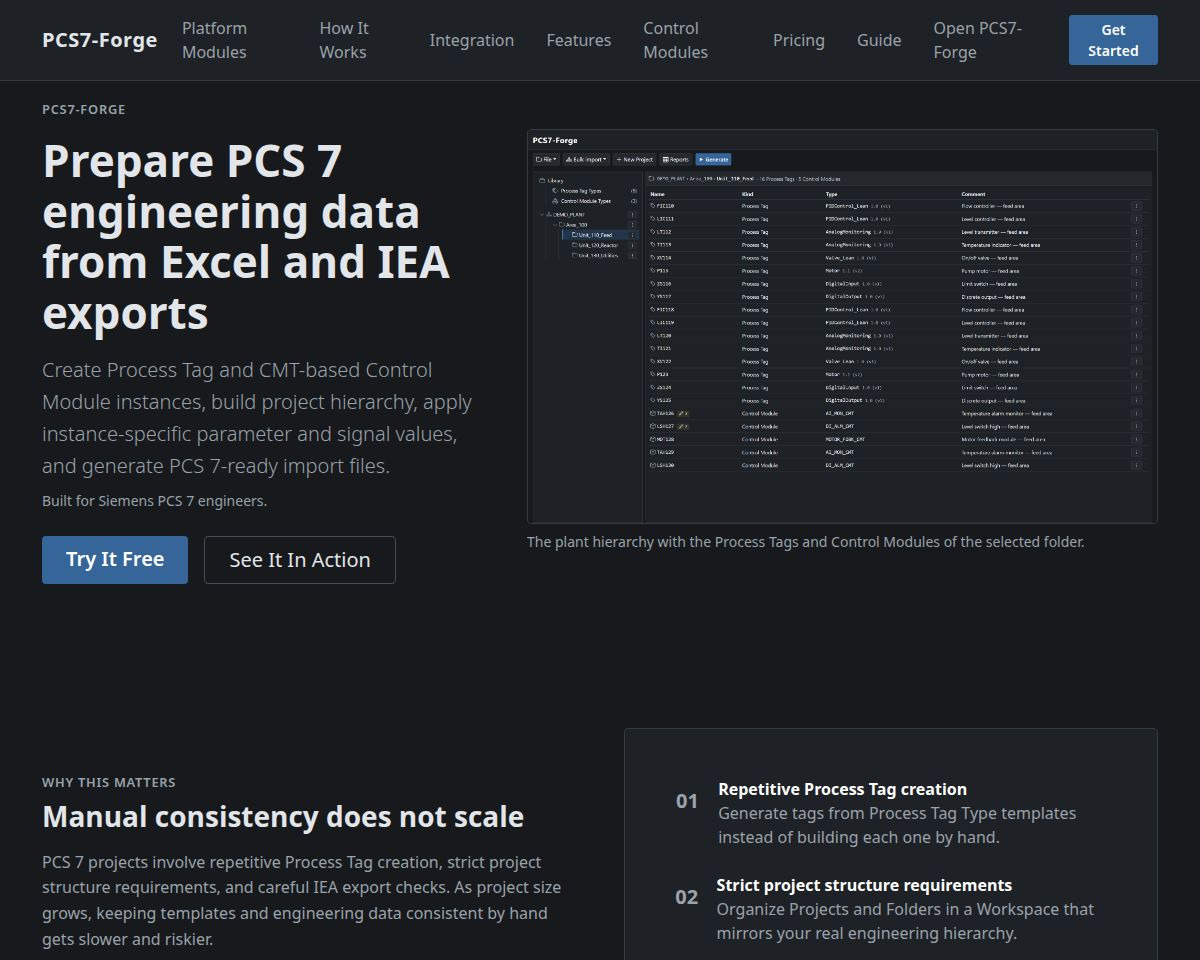Viewport: 1200px width, 960px height.
Task: Click the Control Module Types icon
Action: [555, 201]
